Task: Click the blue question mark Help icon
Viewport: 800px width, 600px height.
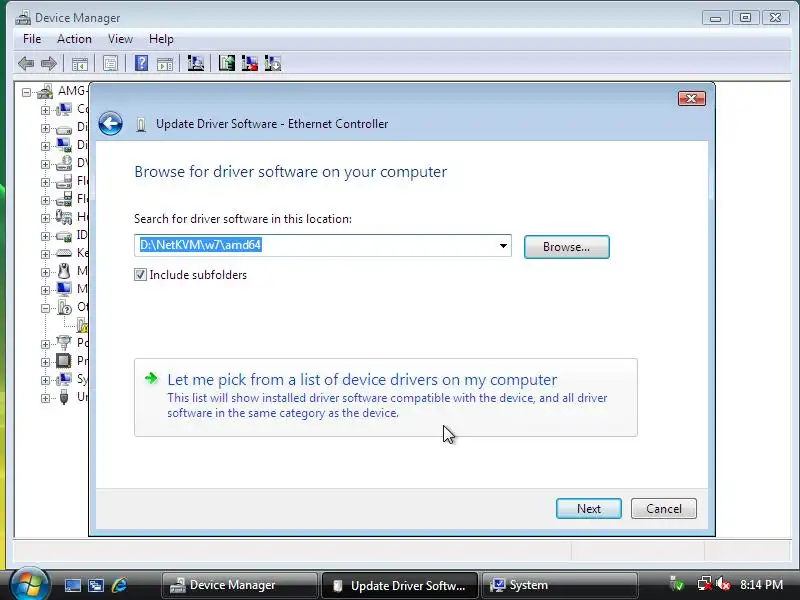Action: pyautogui.click(x=141, y=63)
